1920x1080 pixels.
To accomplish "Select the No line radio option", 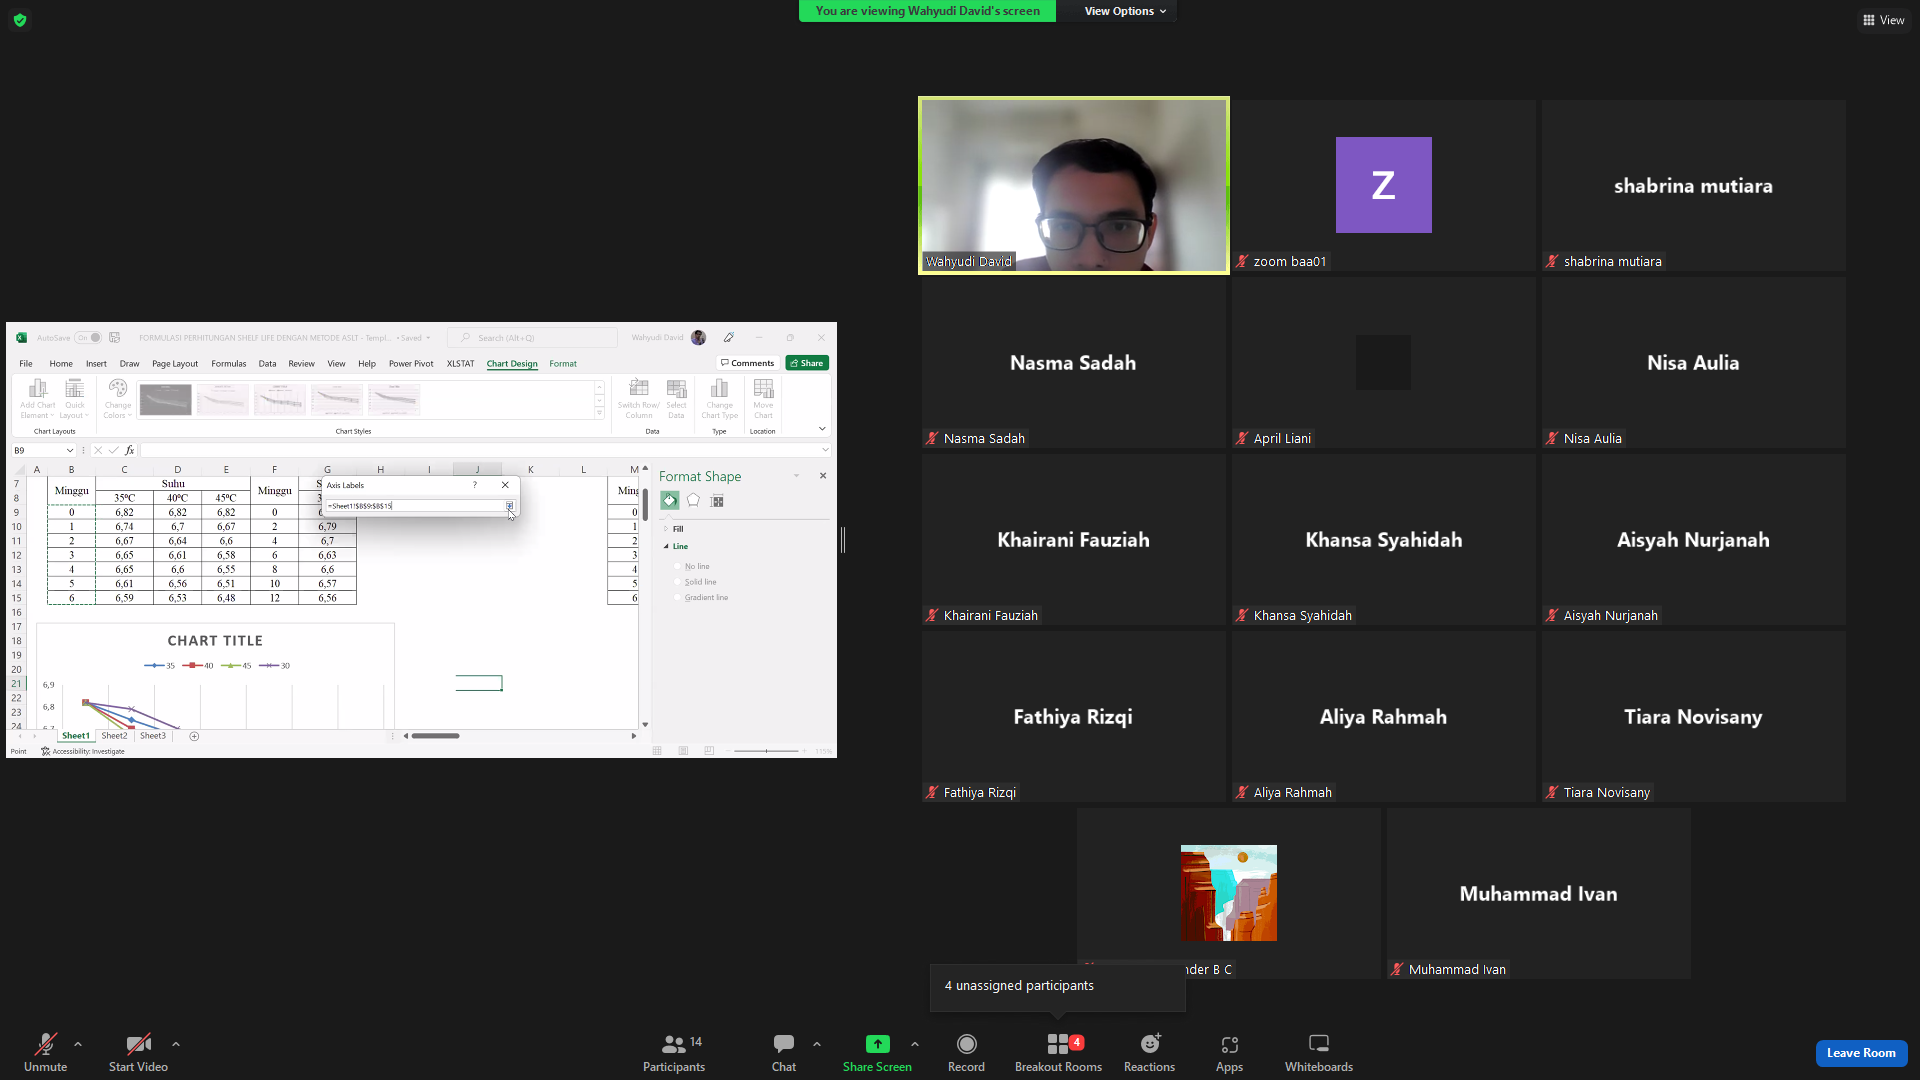I will [678, 567].
